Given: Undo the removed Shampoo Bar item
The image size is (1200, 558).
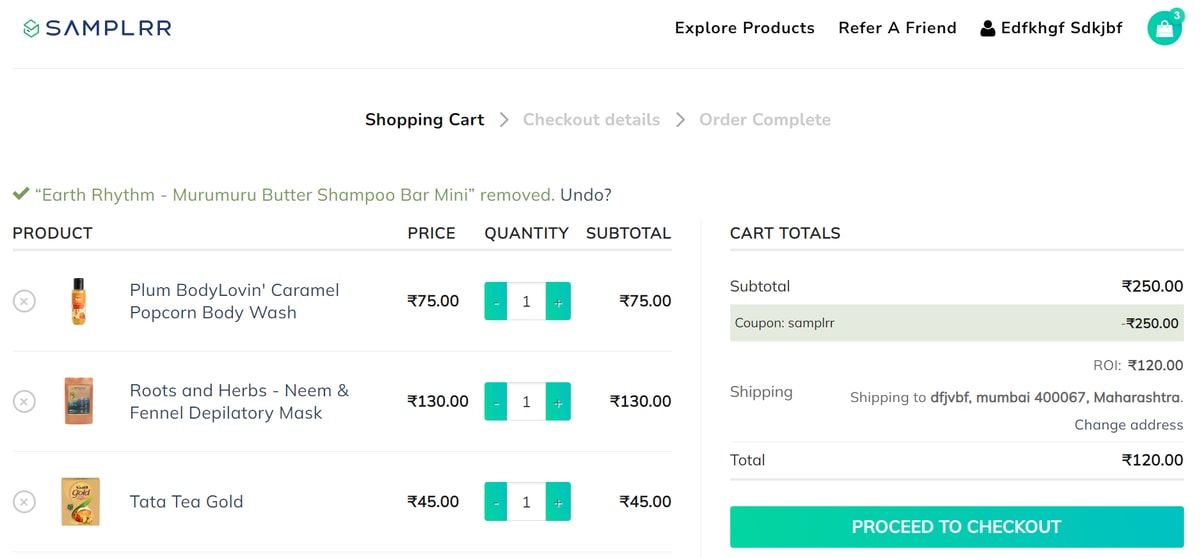Looking at the screenshot, I should point(585,195).
